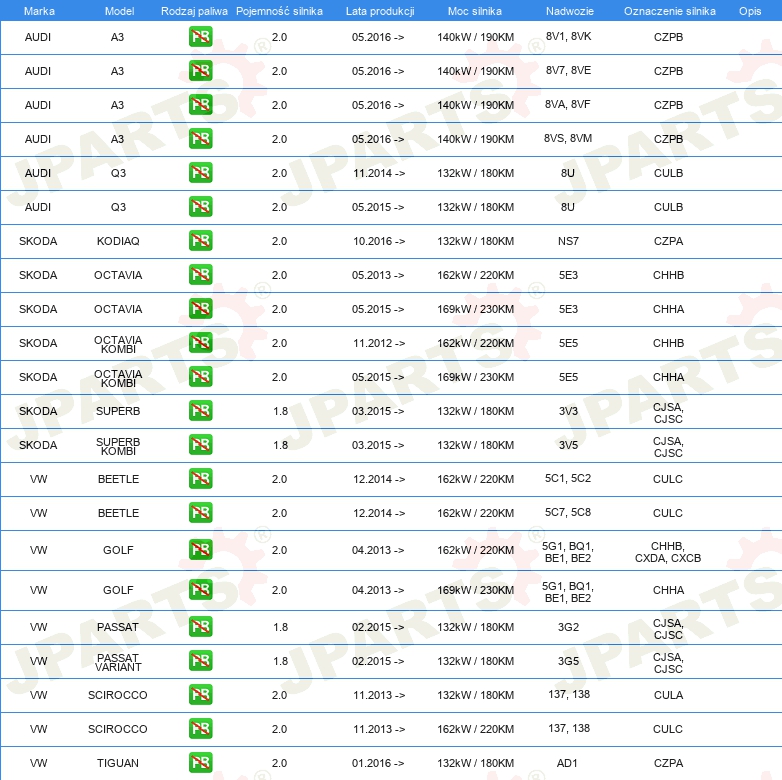The width and height of the screenshot is (782, 780).
Task: Click the 8V7, 8VE body code cell
Action: (568, 70)
